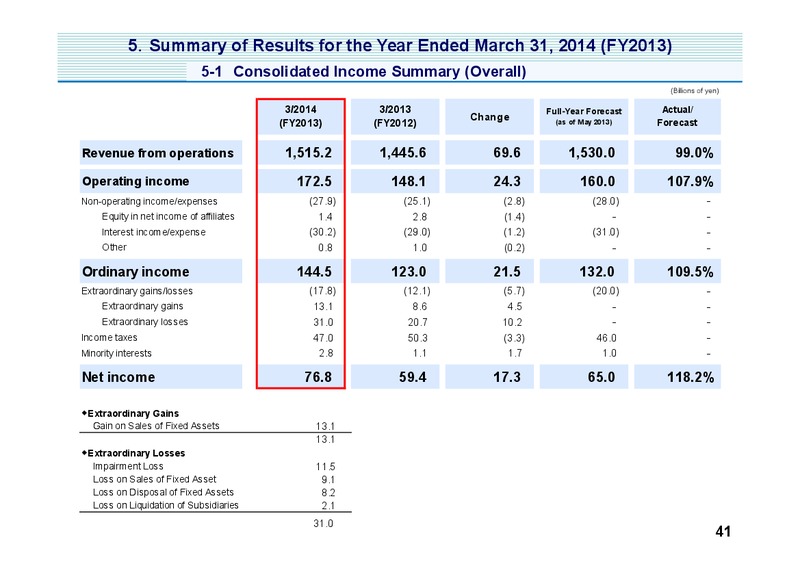
Task: Click the revenue forecast value 1,530.0
Action: click(591, 153)
